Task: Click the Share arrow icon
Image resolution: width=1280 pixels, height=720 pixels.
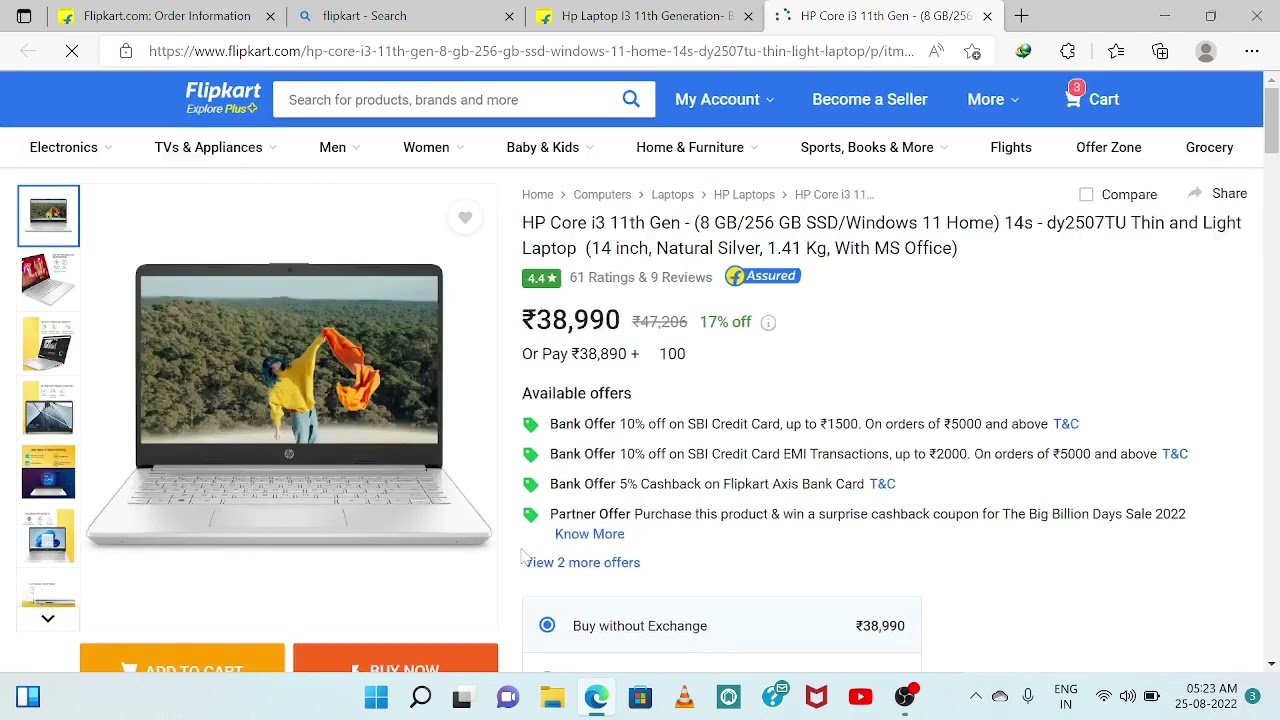Action: coord(1194,193)
